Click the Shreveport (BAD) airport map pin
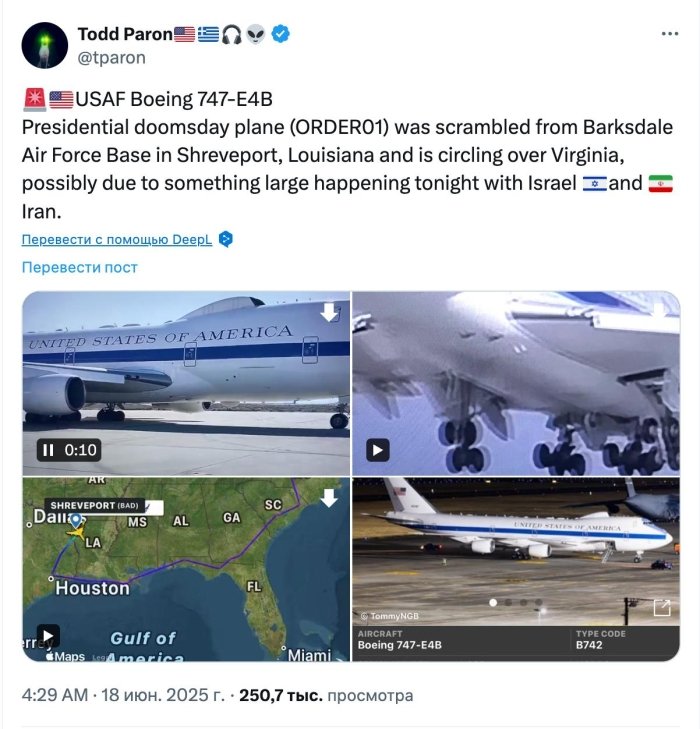The width and height of the screenshot is (700, 729). [x=76, y=520]
